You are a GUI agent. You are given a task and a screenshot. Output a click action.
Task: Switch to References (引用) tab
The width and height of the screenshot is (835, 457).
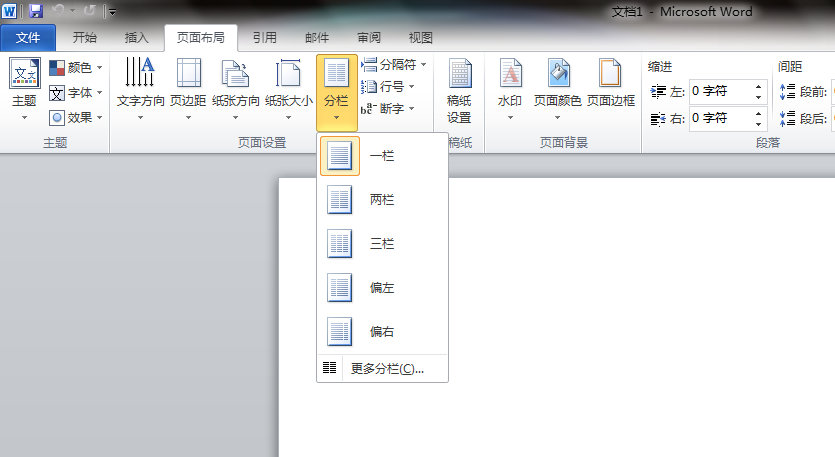click(265, 38)
